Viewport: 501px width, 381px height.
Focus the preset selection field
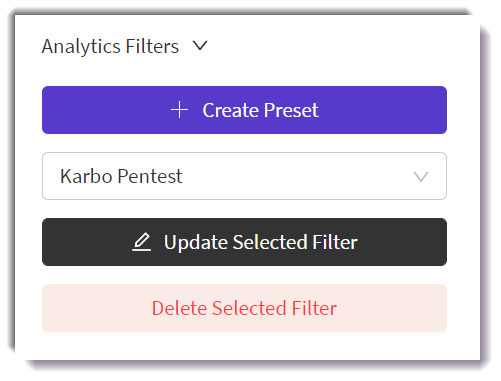244,176
